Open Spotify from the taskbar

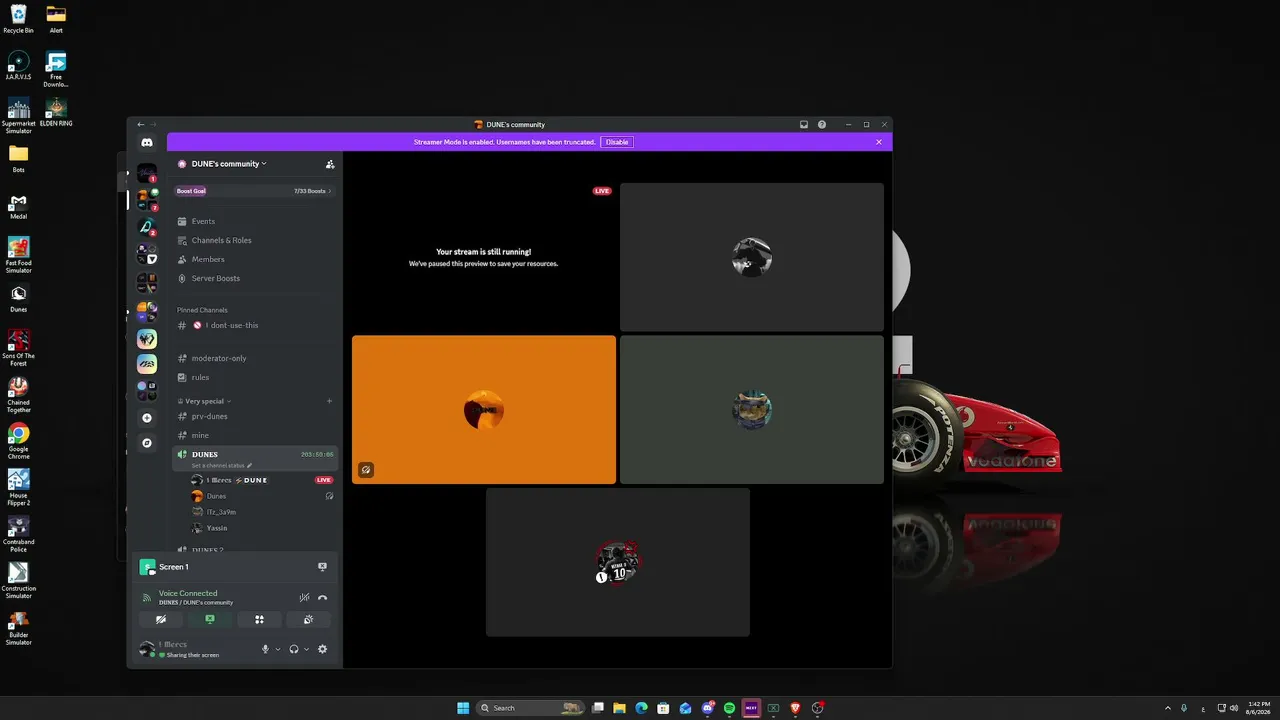729,708
